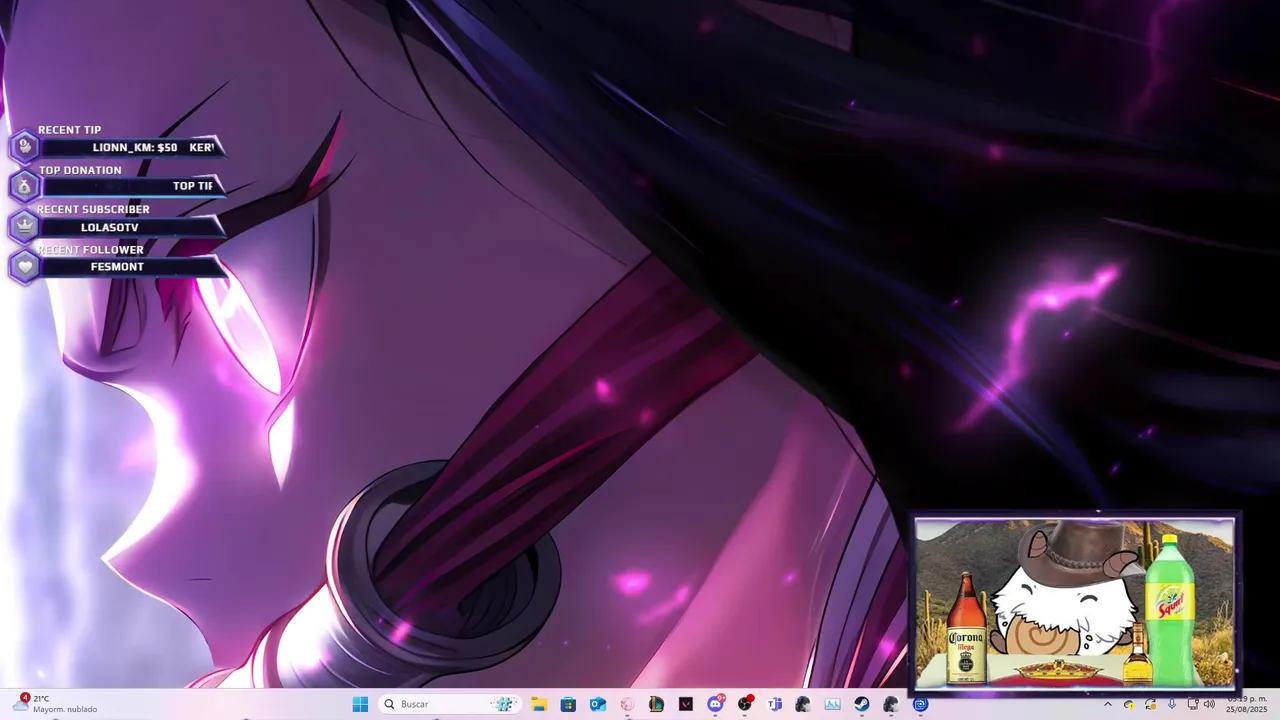1280x720 pixels.
Task: Click the Recent Tip piggy bank icon
Action: point(24,147)
